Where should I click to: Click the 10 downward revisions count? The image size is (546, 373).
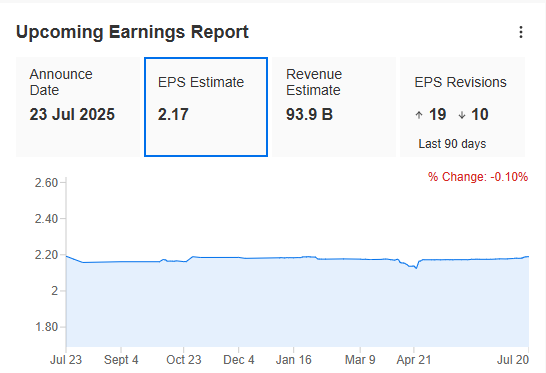[480, 115]
